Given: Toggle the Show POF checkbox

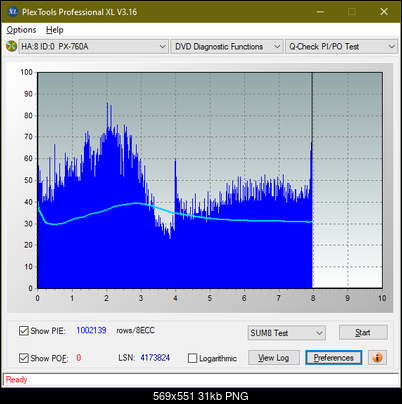Looking at the screenshot, I should pos(24,358).
